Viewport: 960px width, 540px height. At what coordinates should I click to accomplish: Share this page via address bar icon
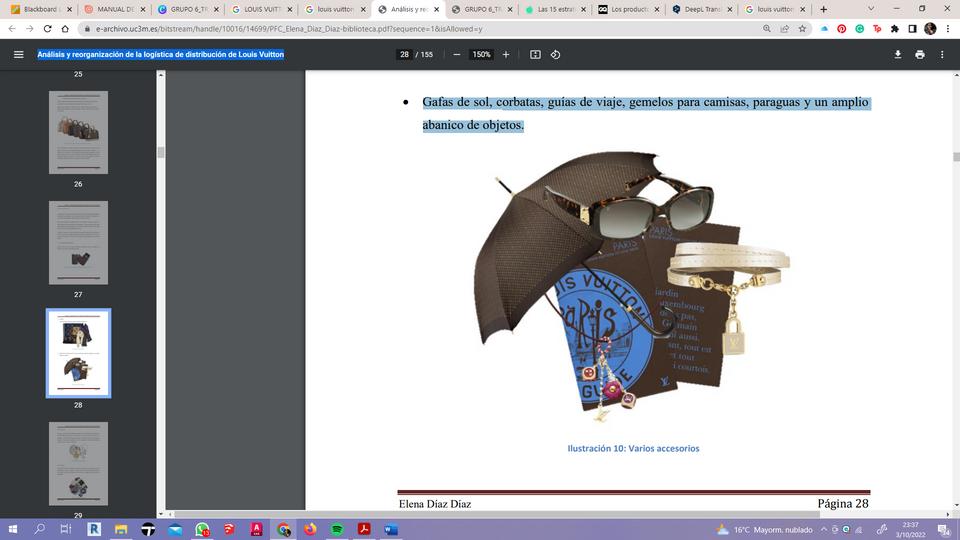click(784, 29)
